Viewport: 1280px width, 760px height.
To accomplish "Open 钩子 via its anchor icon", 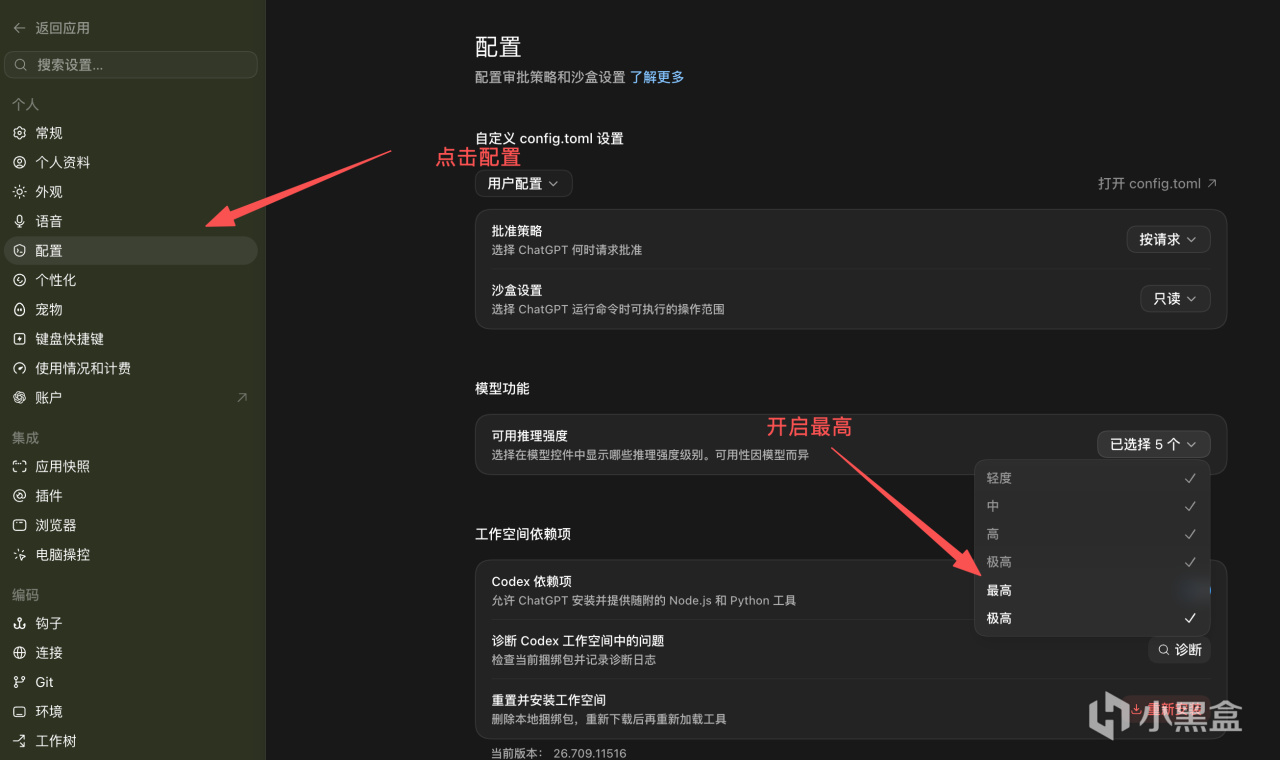I will [19, 623].
